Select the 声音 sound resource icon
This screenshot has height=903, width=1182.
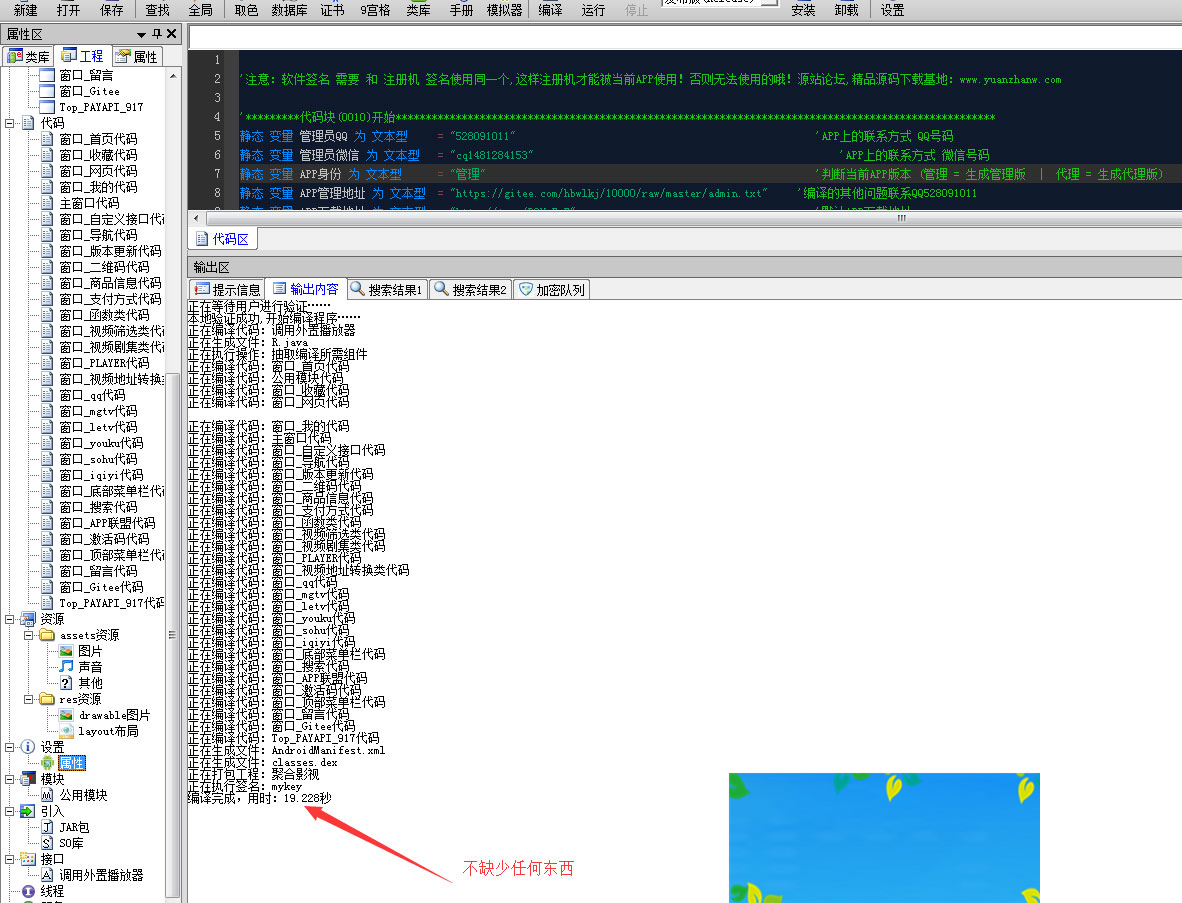point(66,667)
